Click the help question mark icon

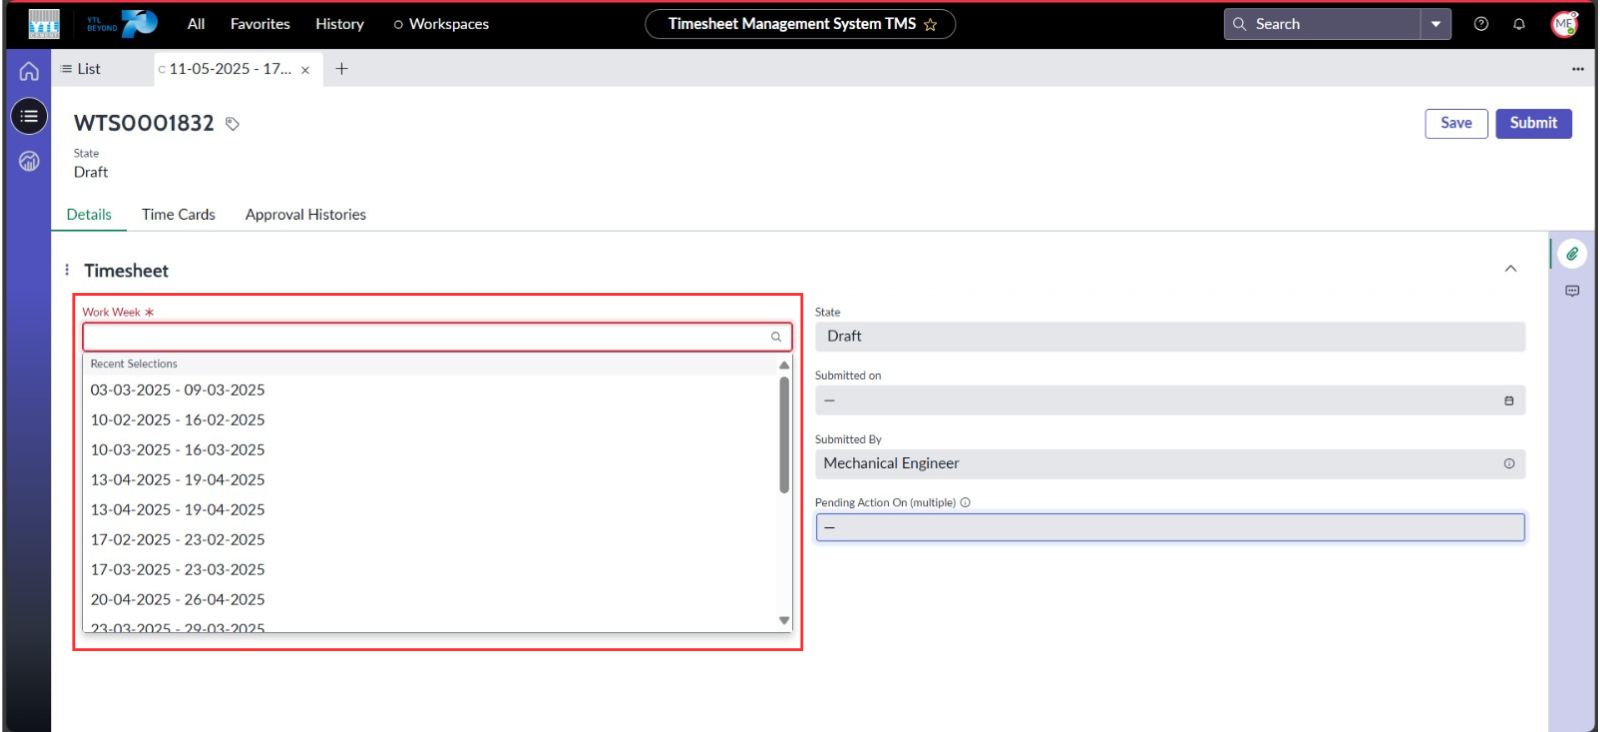tap(1481, 24)
